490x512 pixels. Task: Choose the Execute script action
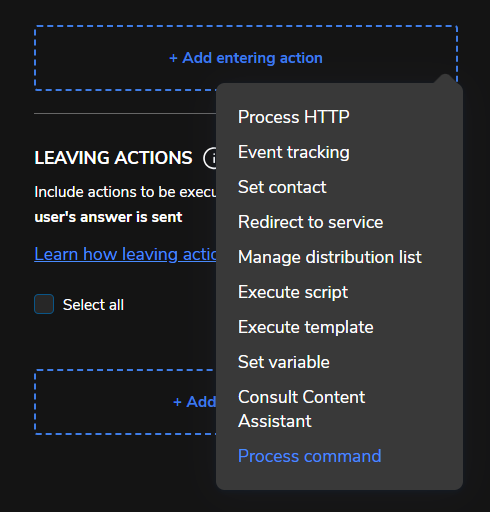pos(293,292)
